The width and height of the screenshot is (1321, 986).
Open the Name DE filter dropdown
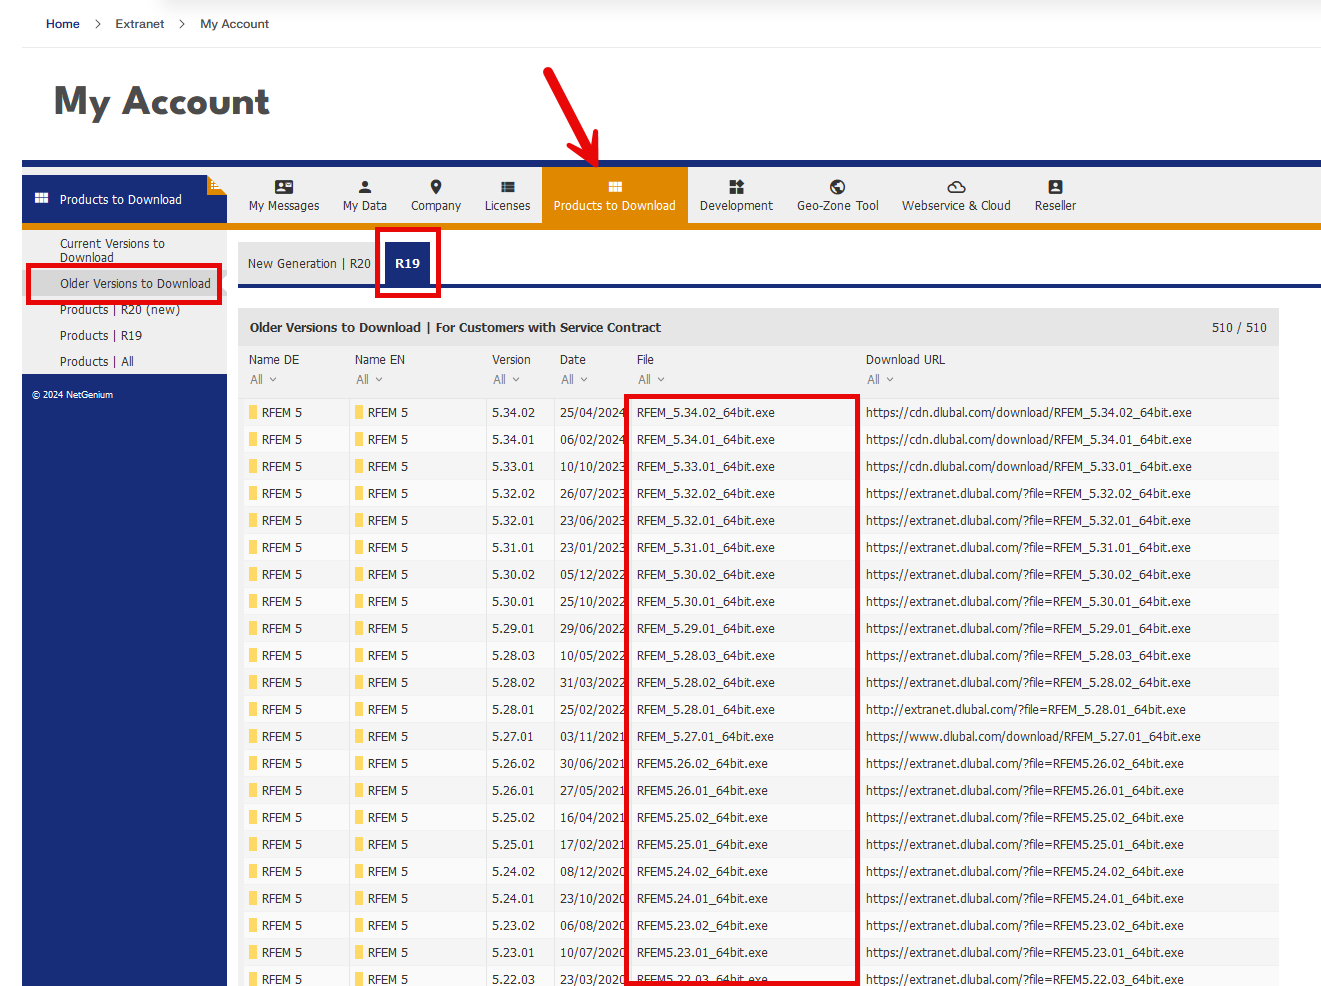[x=263, y=380]
